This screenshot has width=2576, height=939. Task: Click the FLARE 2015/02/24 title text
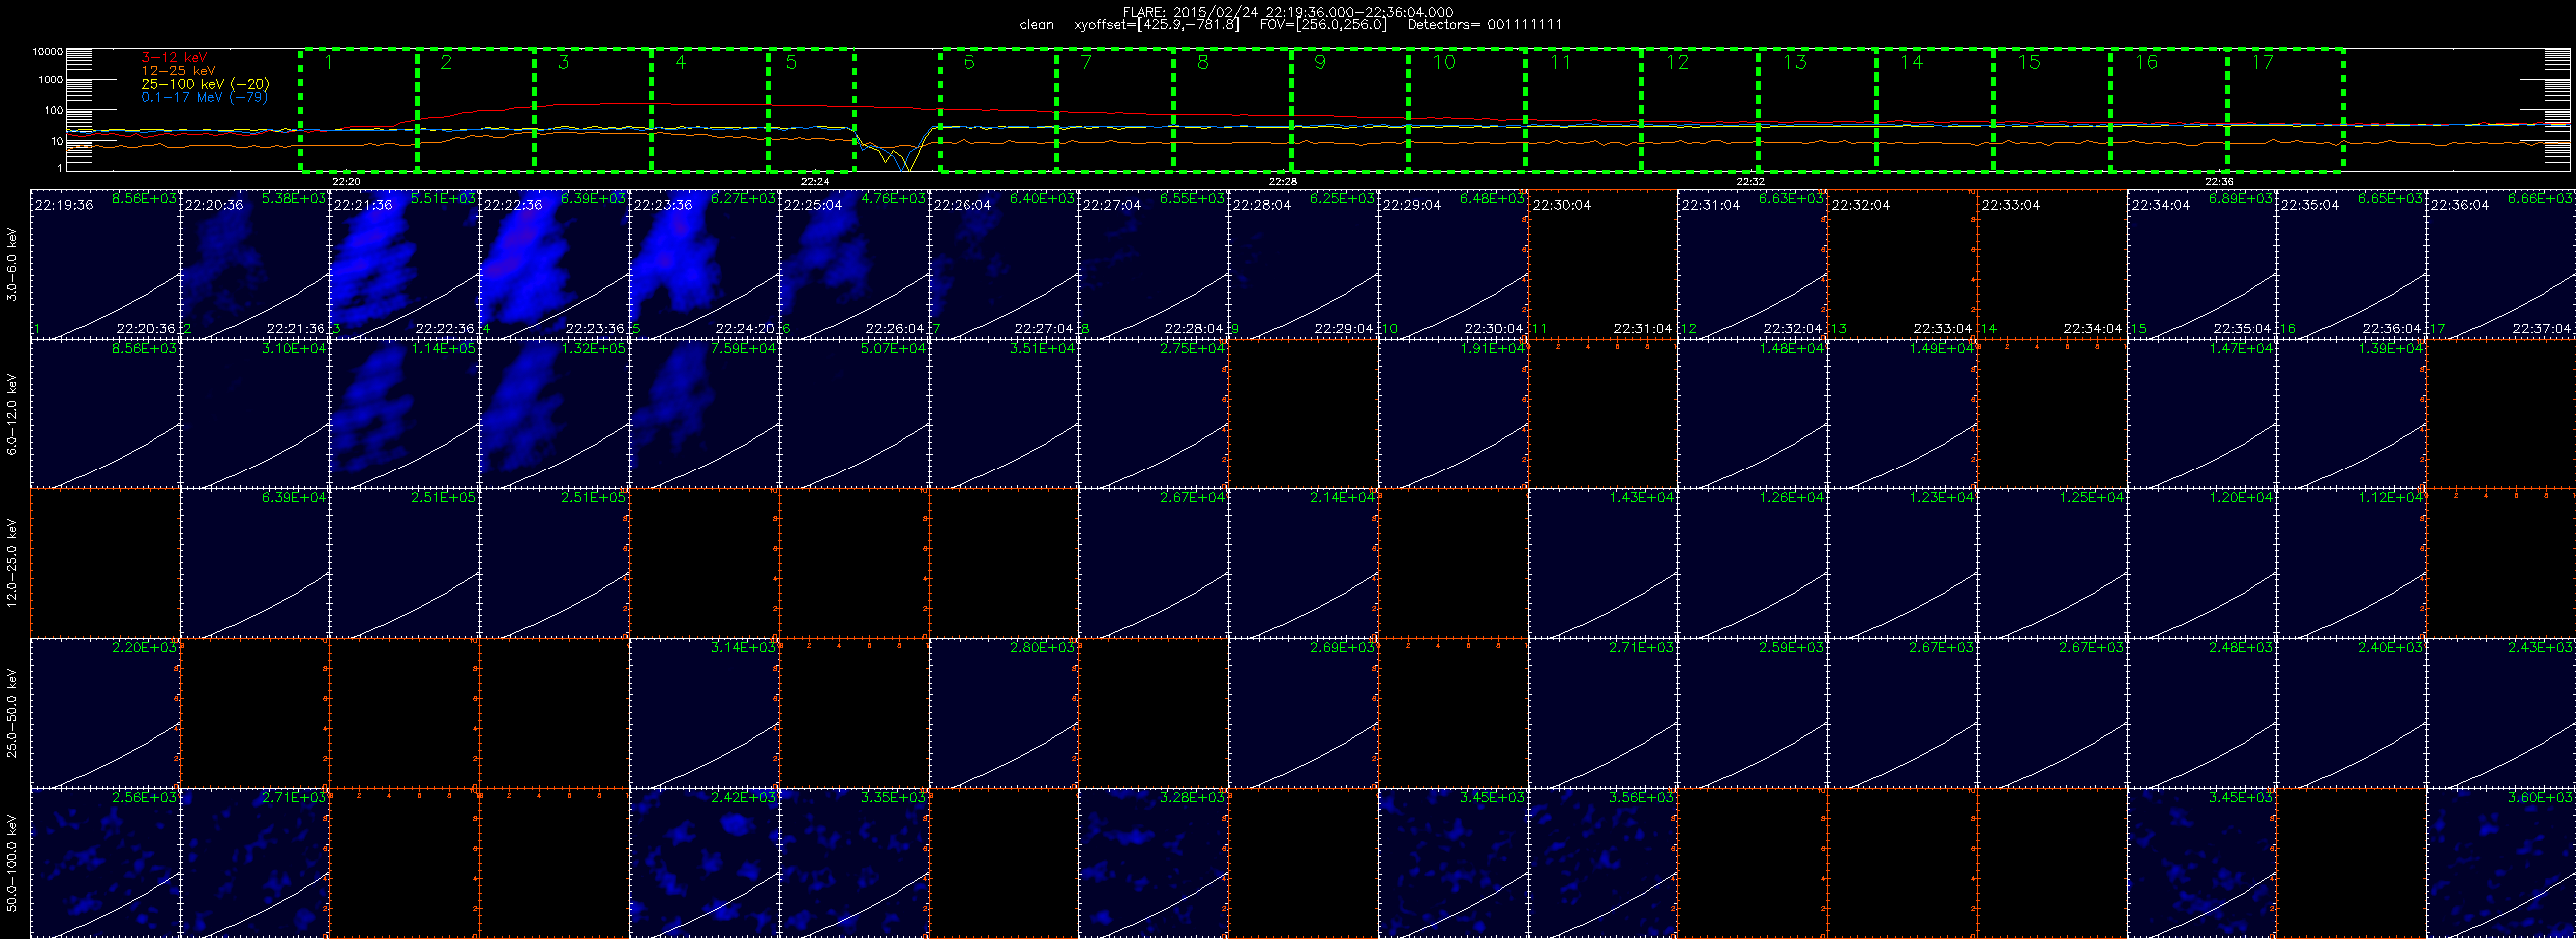pos(1288,12)
